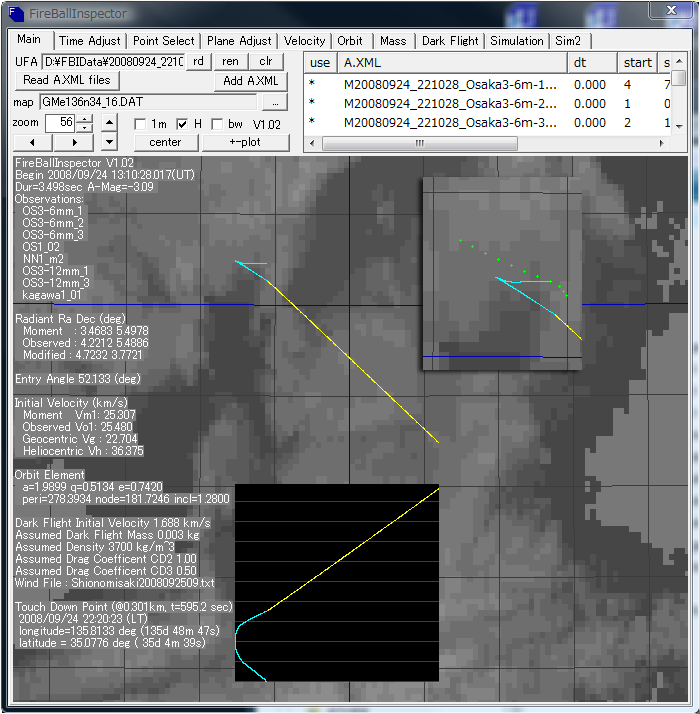Switch to the Dark Flight tab
Viewport: 700px width, 714px height.
(449, 41)
